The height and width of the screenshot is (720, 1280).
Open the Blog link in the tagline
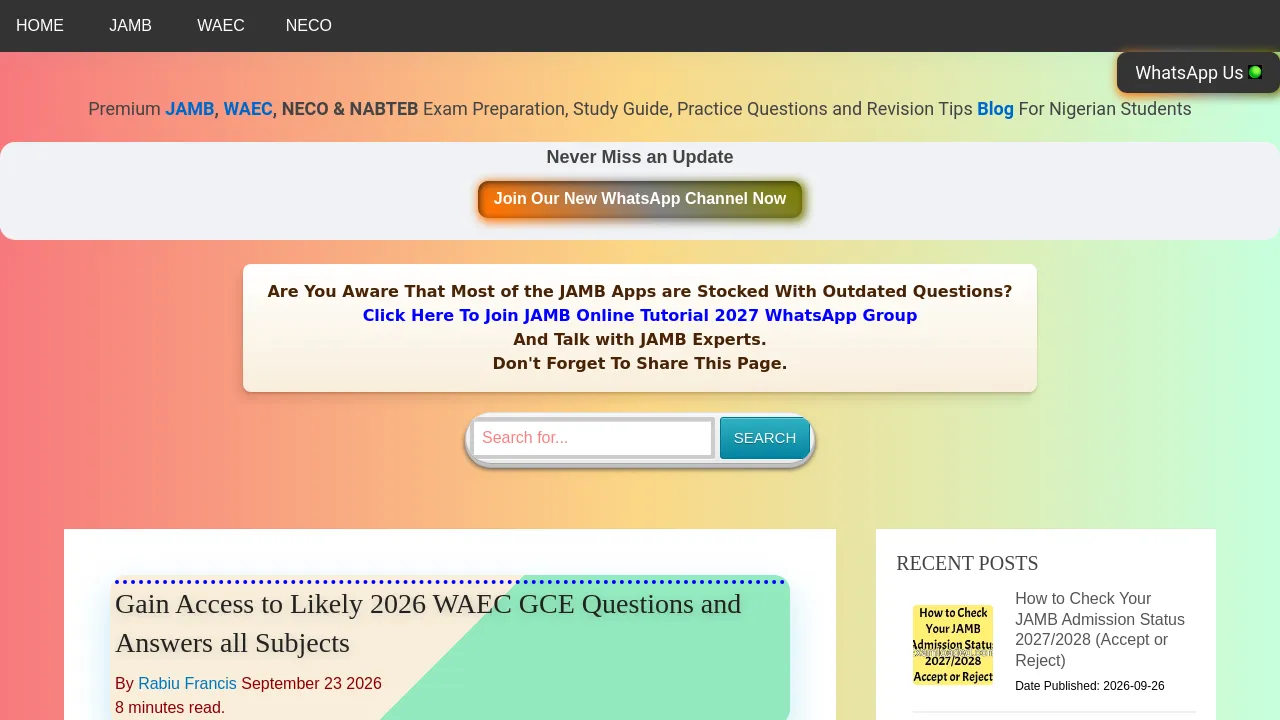(x=995, y=109)
